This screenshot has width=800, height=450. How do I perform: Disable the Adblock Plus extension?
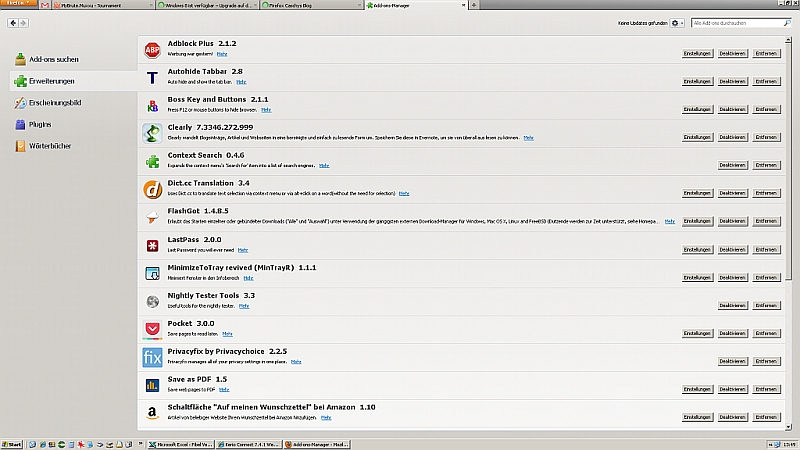click(x=732, y=53)
